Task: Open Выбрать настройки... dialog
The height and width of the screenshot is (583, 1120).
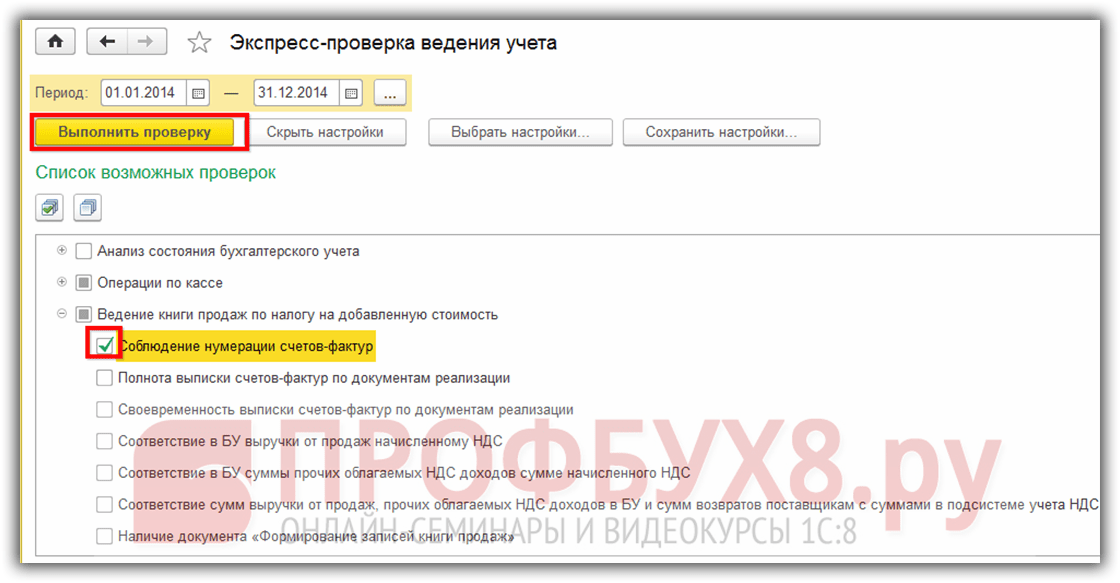Action: coord(518,132)
